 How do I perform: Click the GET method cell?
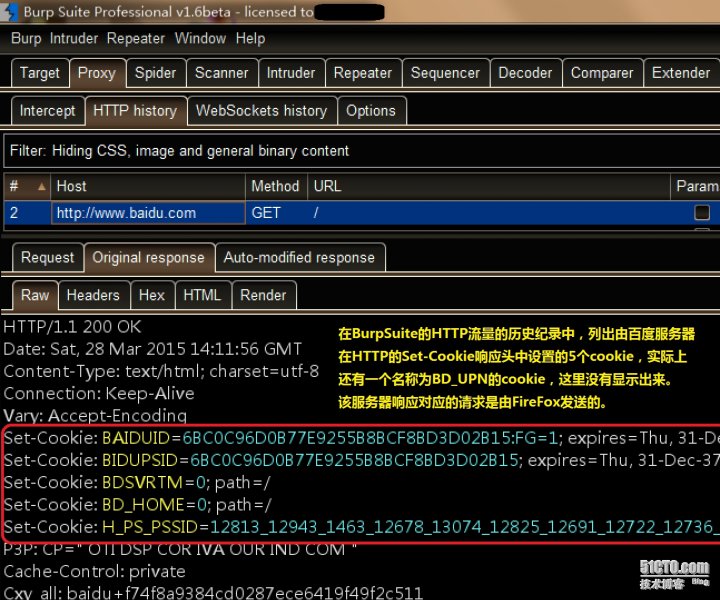(x=276, y=213)
